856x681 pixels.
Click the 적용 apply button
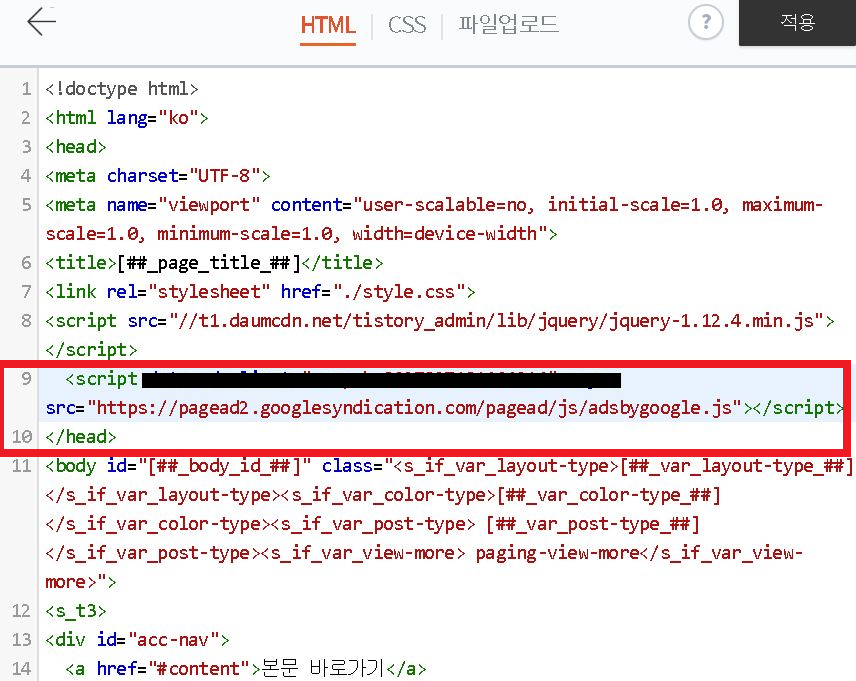(x=797, y=22)
